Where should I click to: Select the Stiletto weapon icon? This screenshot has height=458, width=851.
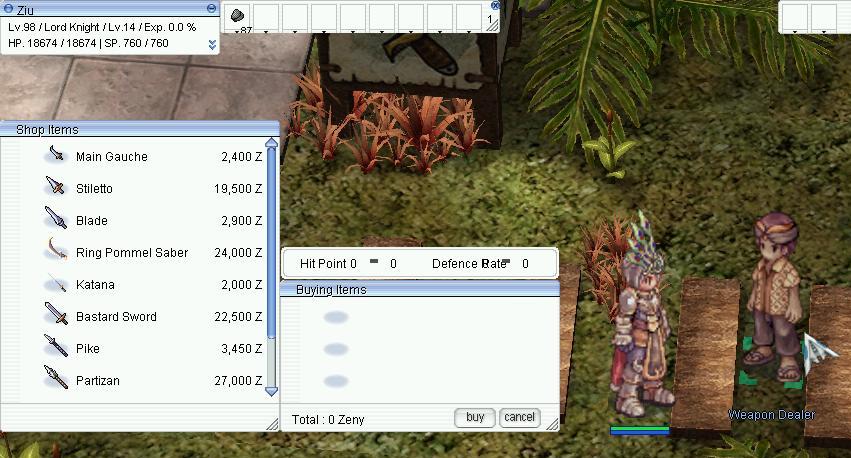pos(55,187)
